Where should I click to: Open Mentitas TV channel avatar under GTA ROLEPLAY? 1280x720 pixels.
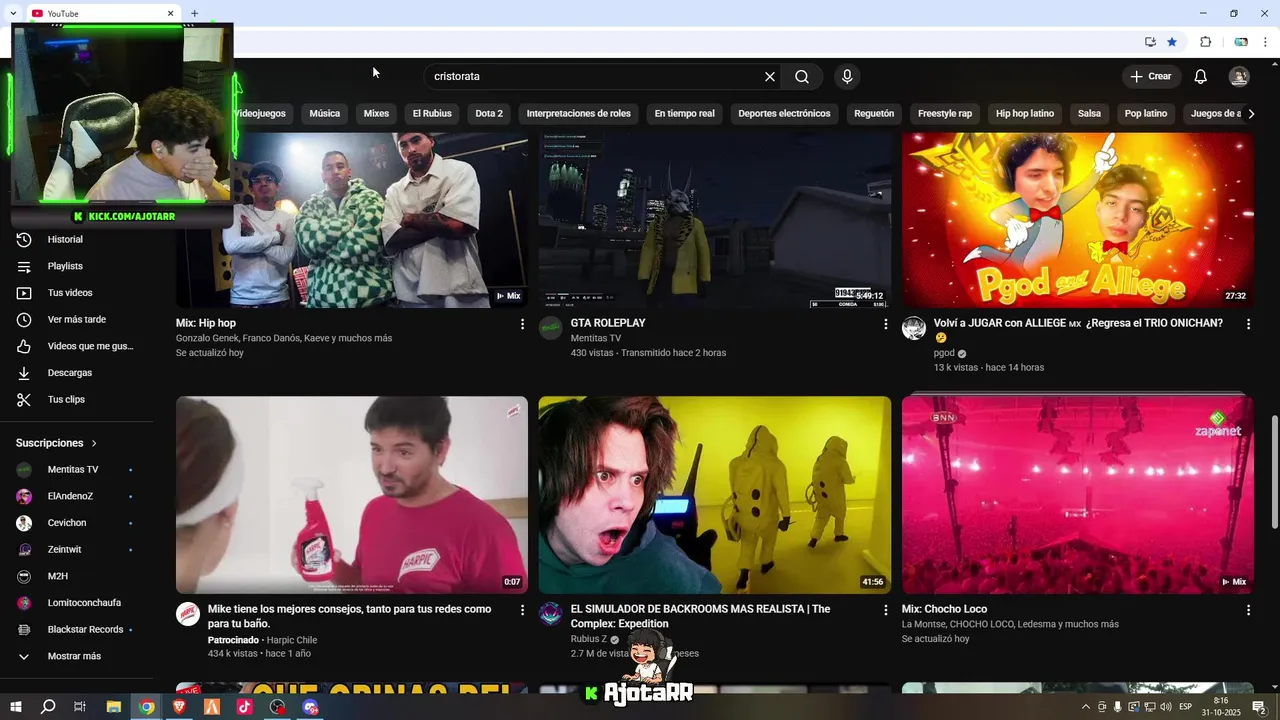551,328
